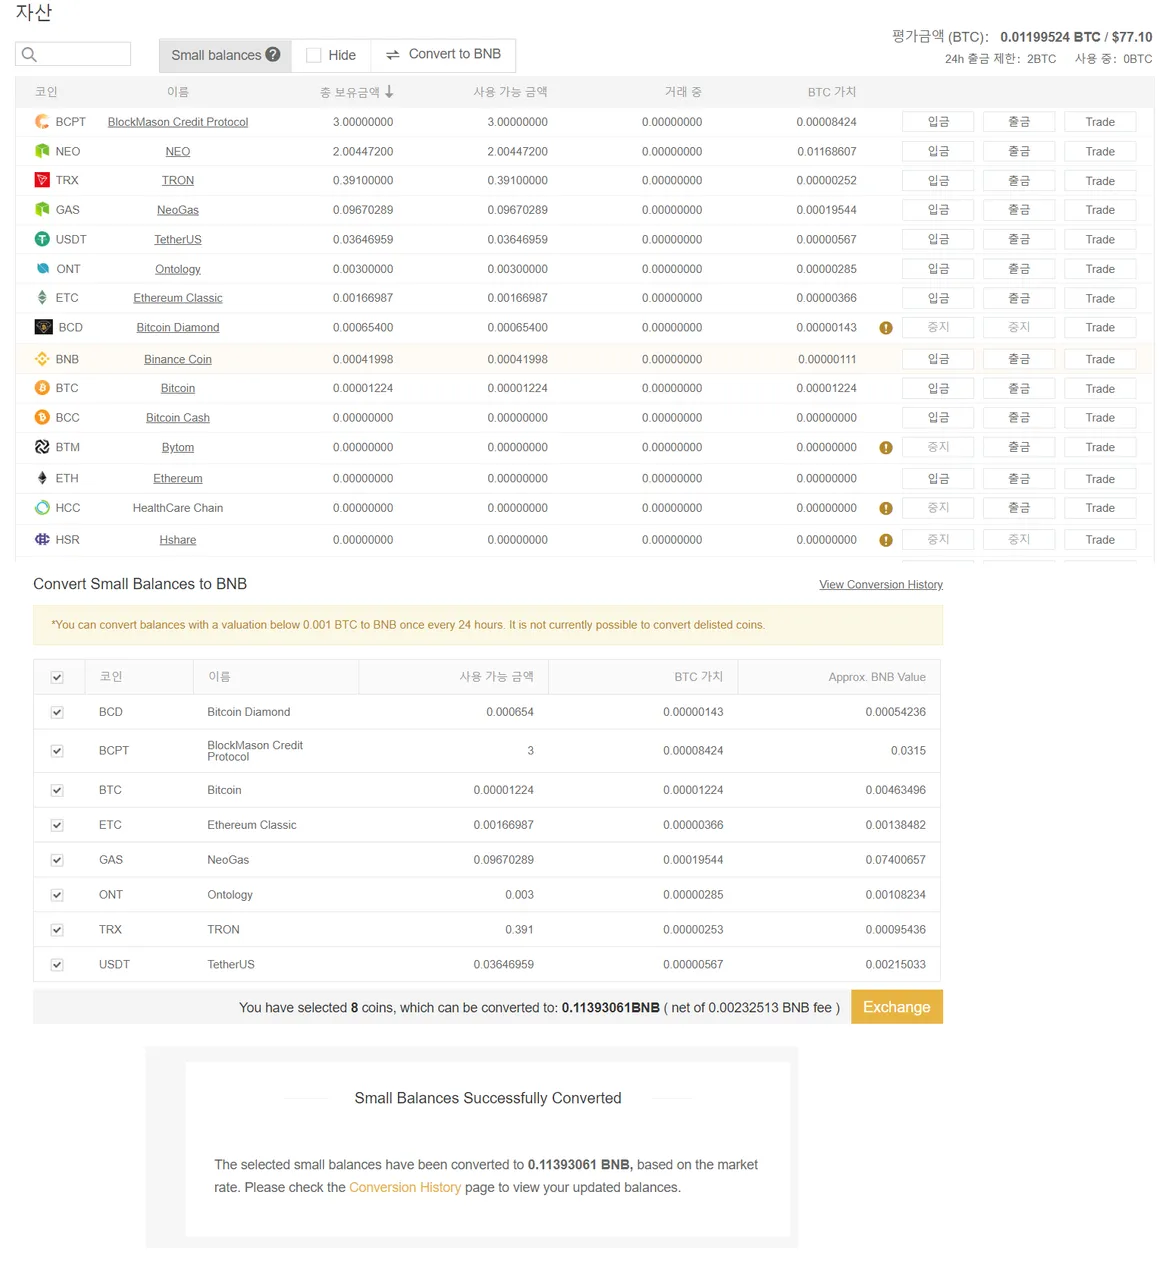Click the Small balances help question icon
Image resolution: width=1159 pixels, height=1280 pixels.
coord(273,54)
